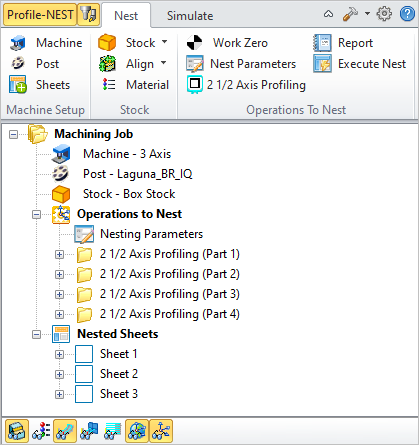This screenshot has width=419, height=445.
Task: Select the Work Zero icon
Action: coord(194,43)
